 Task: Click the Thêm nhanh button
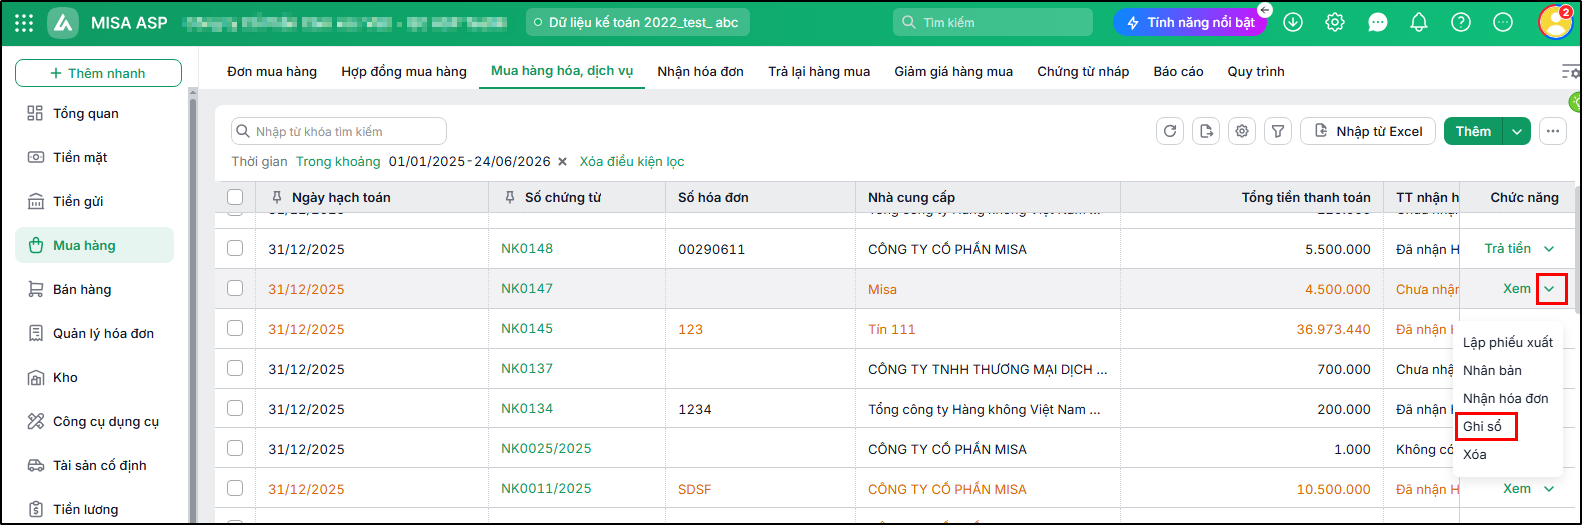click(x=98, y=73)
